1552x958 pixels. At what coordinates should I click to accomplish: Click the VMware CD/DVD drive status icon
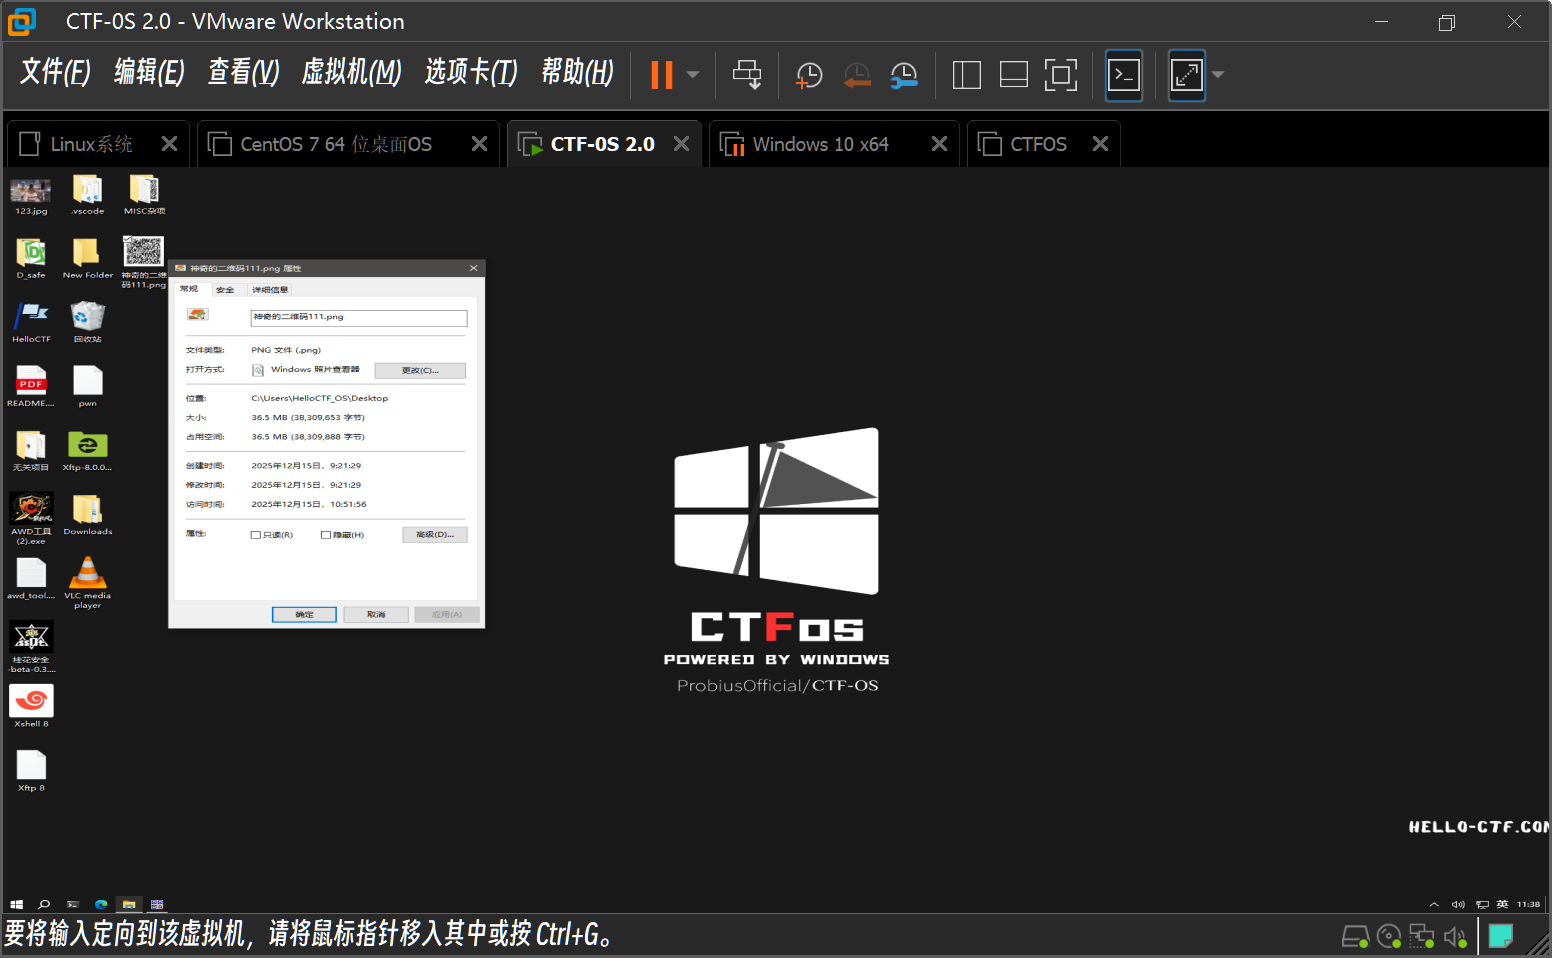[x=1389, y=937]
